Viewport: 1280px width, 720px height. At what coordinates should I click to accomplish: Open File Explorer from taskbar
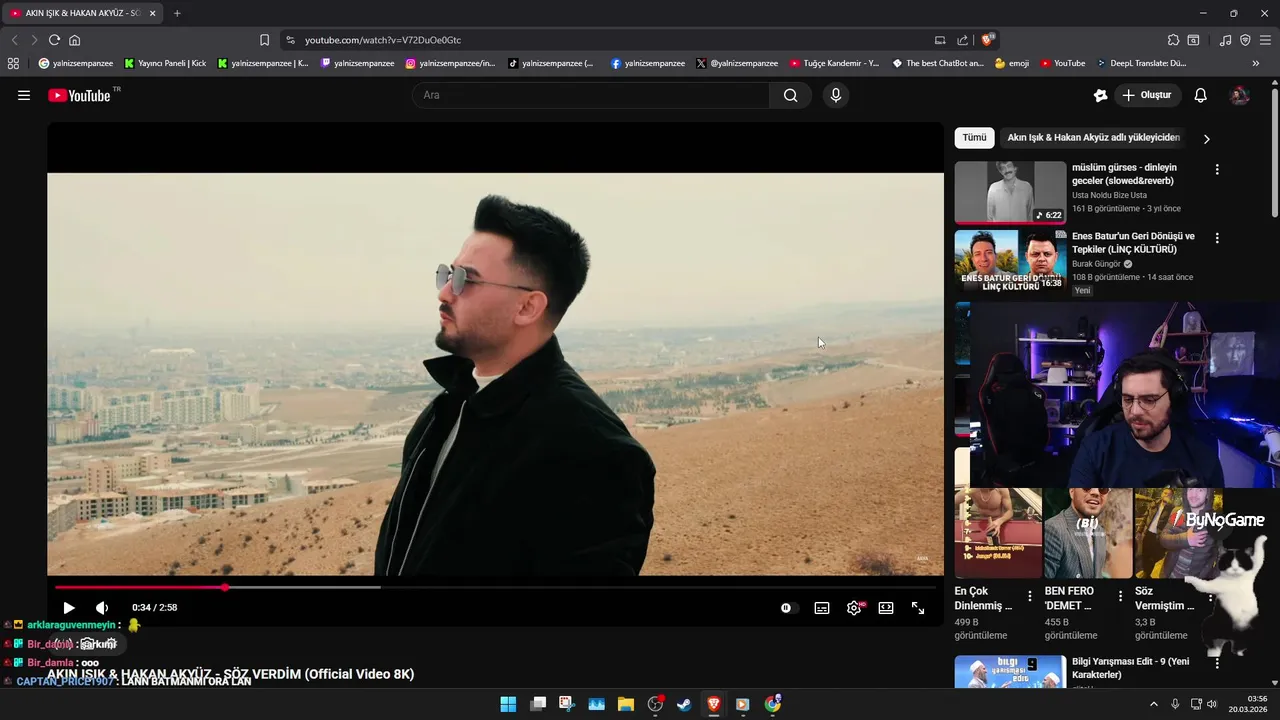626,704
